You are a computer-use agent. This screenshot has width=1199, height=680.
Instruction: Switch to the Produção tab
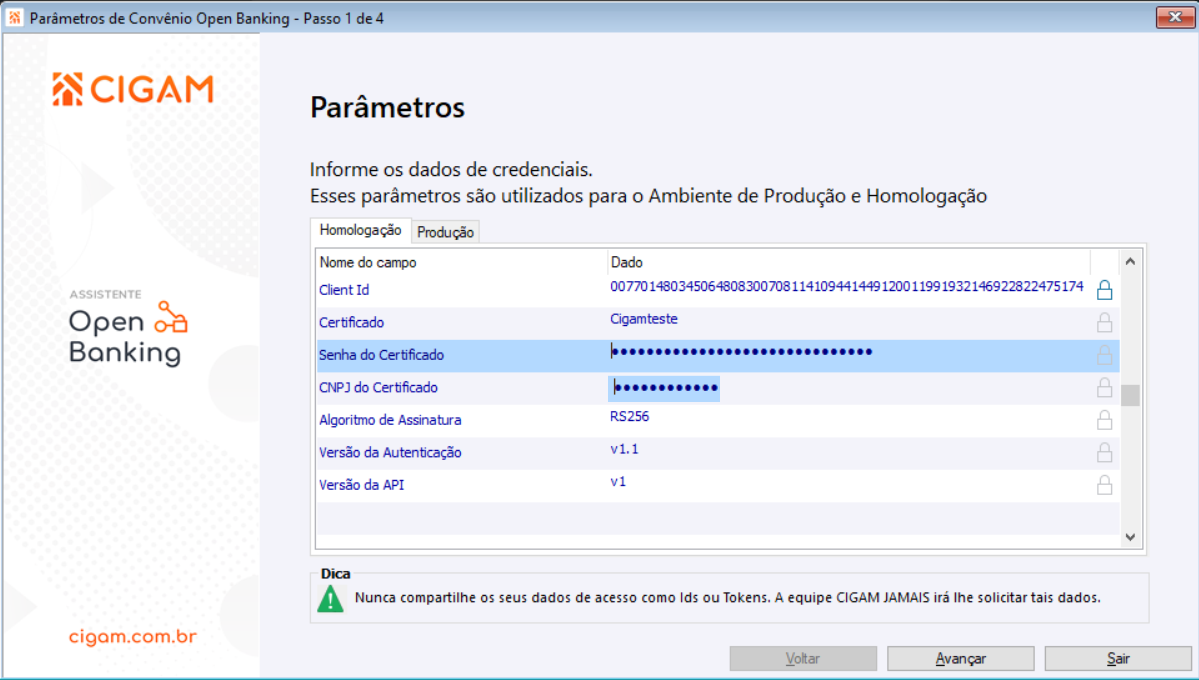pyautogui.click(x=446, y=233)
